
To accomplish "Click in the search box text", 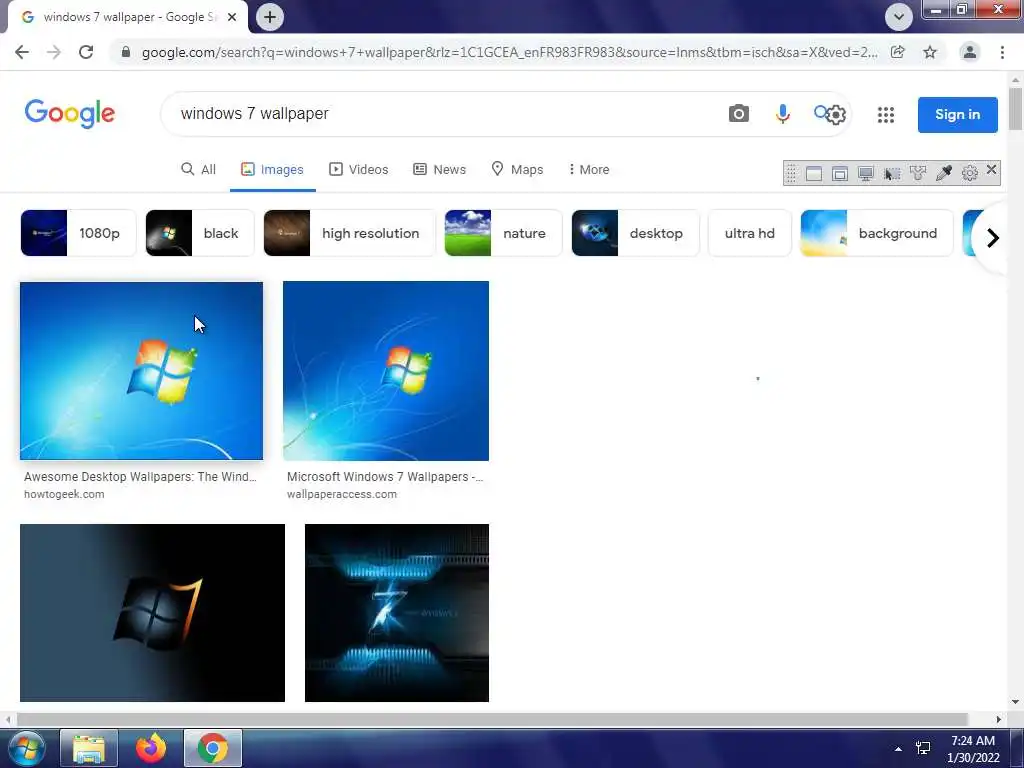I will point(255,114).
